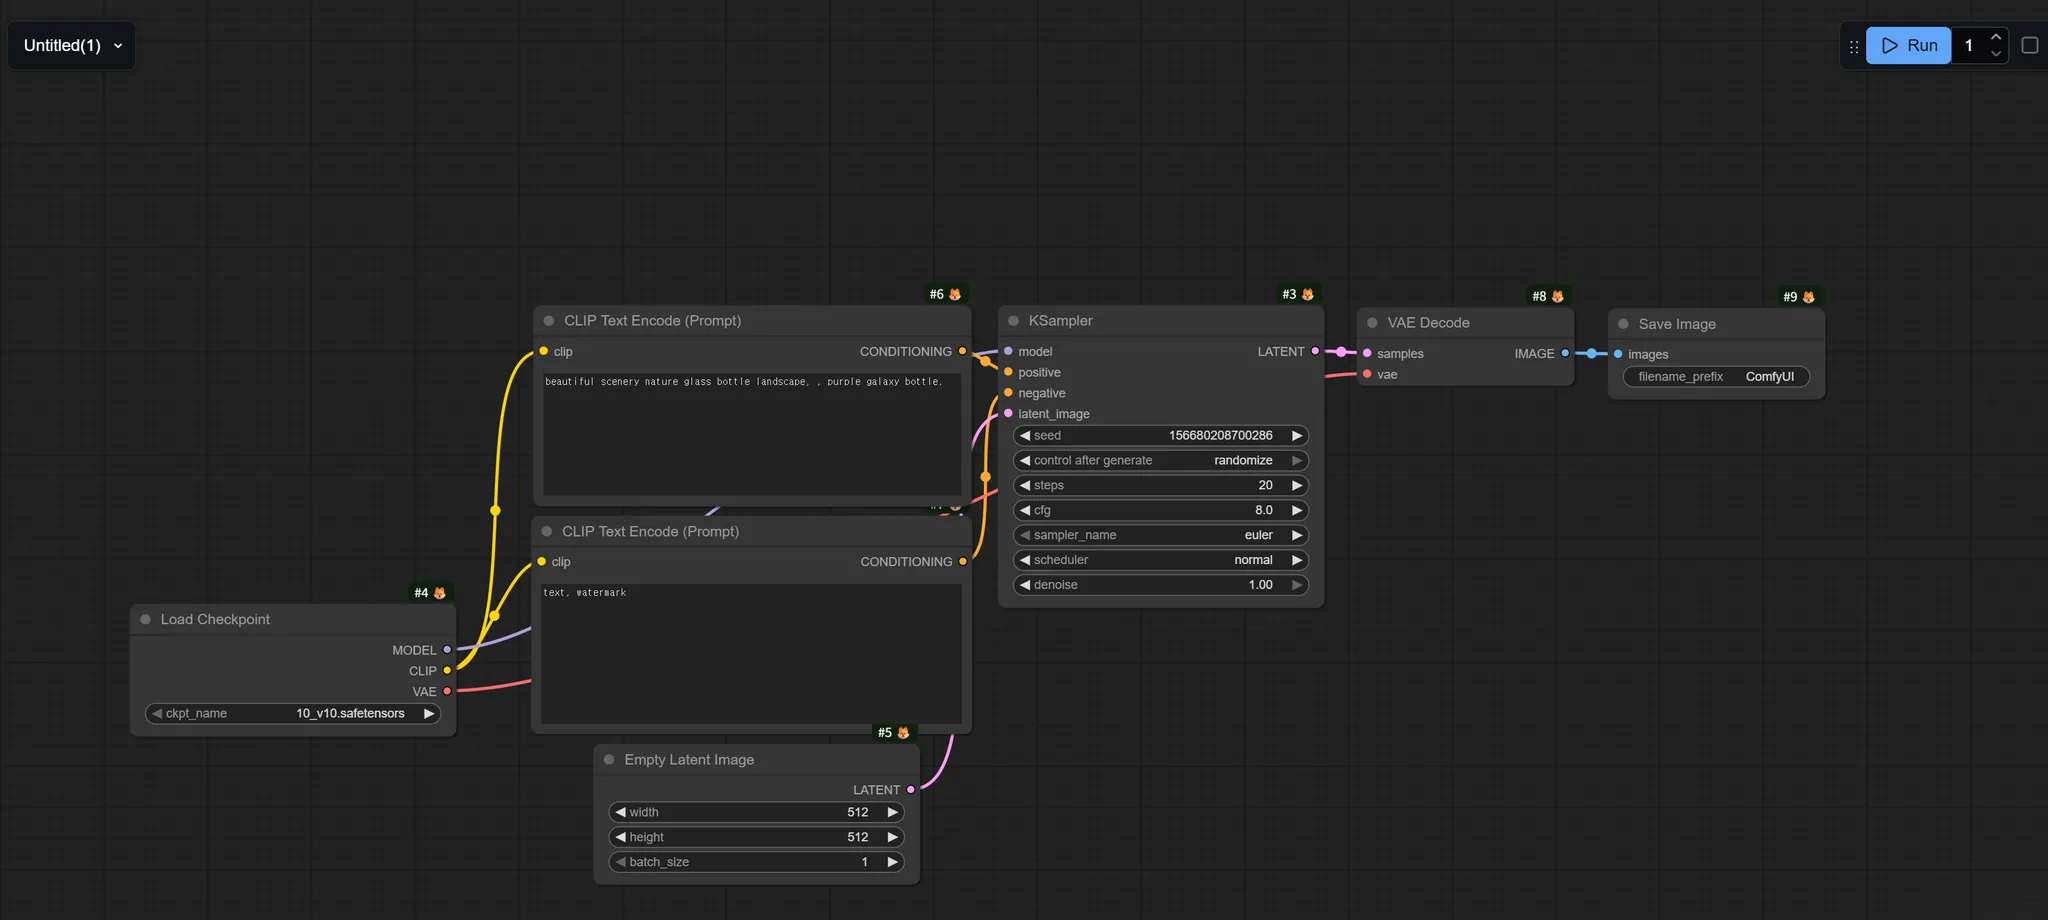
Task: Click the filename_prefix ComfyUI input field
Action: point(1716,377)
